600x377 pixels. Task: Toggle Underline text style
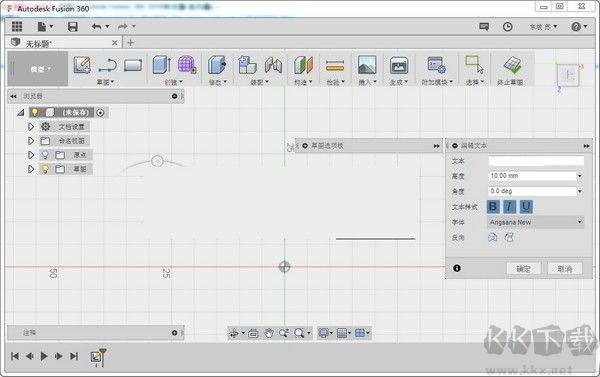tap(526, 207)
